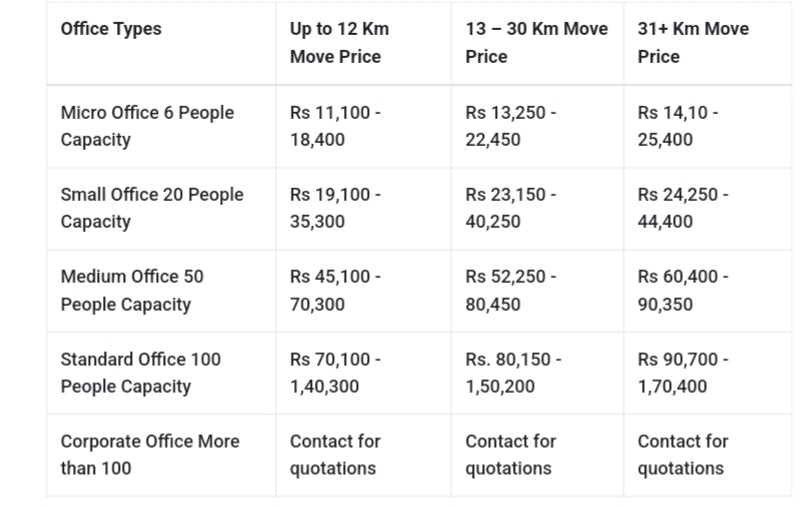Select the Small Office 20 People Capacity cell
This screenshot has height=508, width=812.
[x=152, y=208]
